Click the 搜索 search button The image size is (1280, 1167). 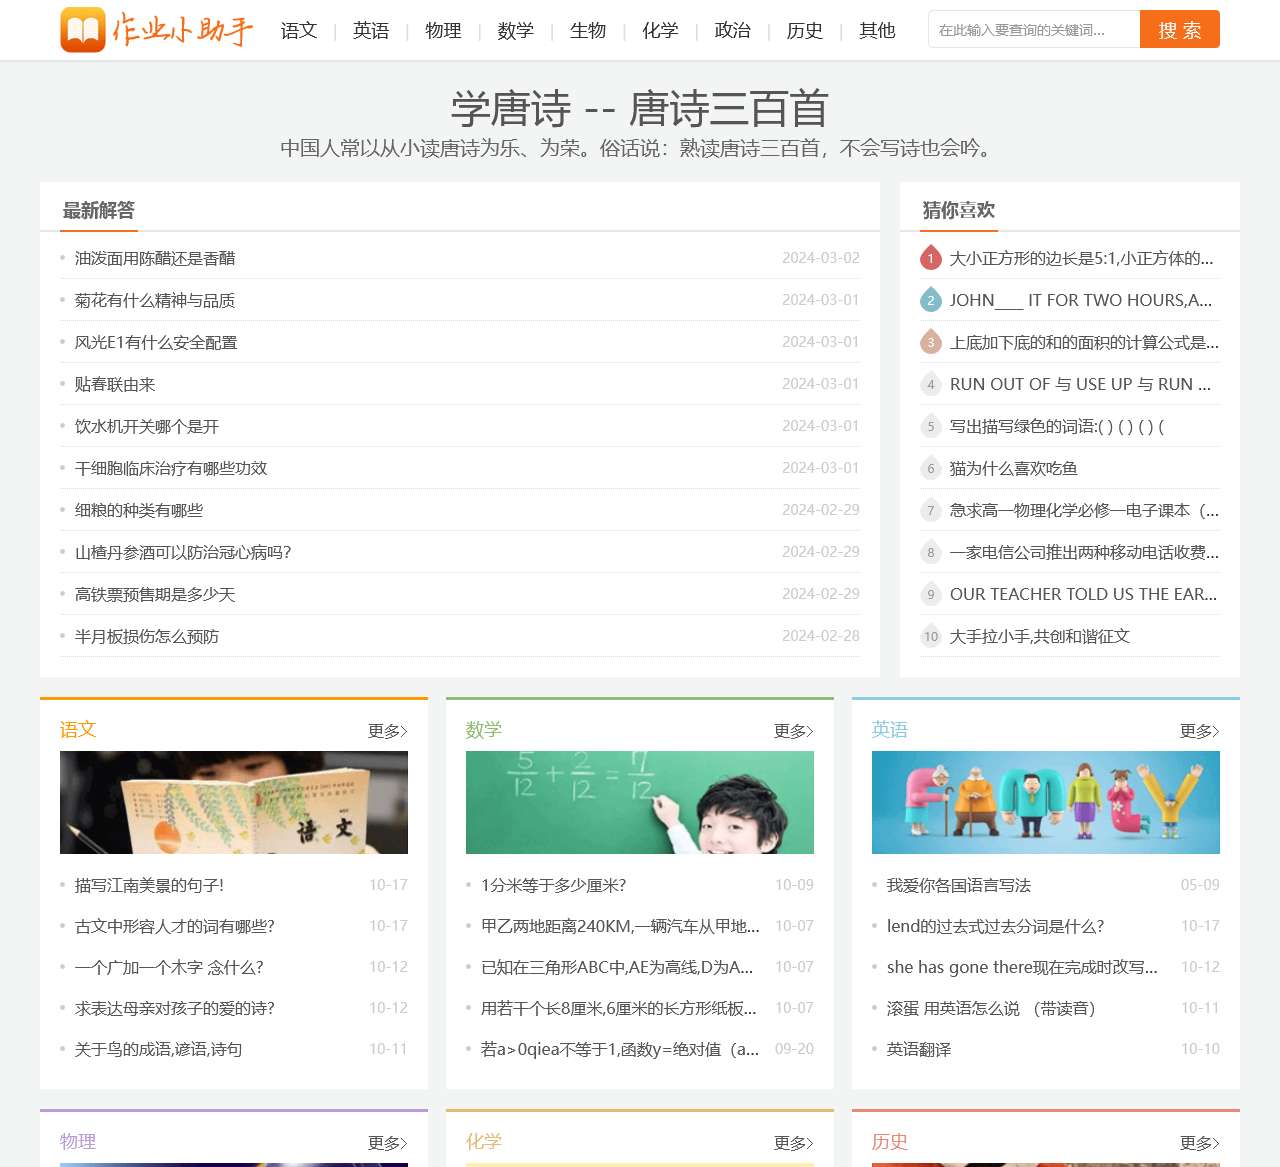(1179, 29)
